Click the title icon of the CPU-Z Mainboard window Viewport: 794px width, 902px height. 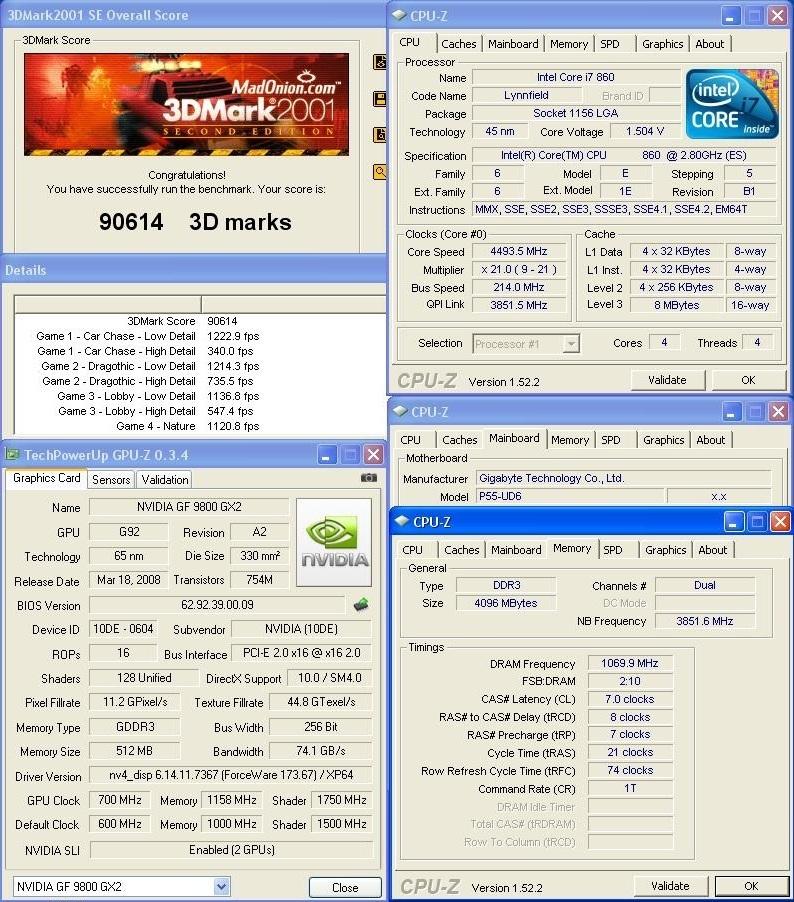tap(400, 411)
